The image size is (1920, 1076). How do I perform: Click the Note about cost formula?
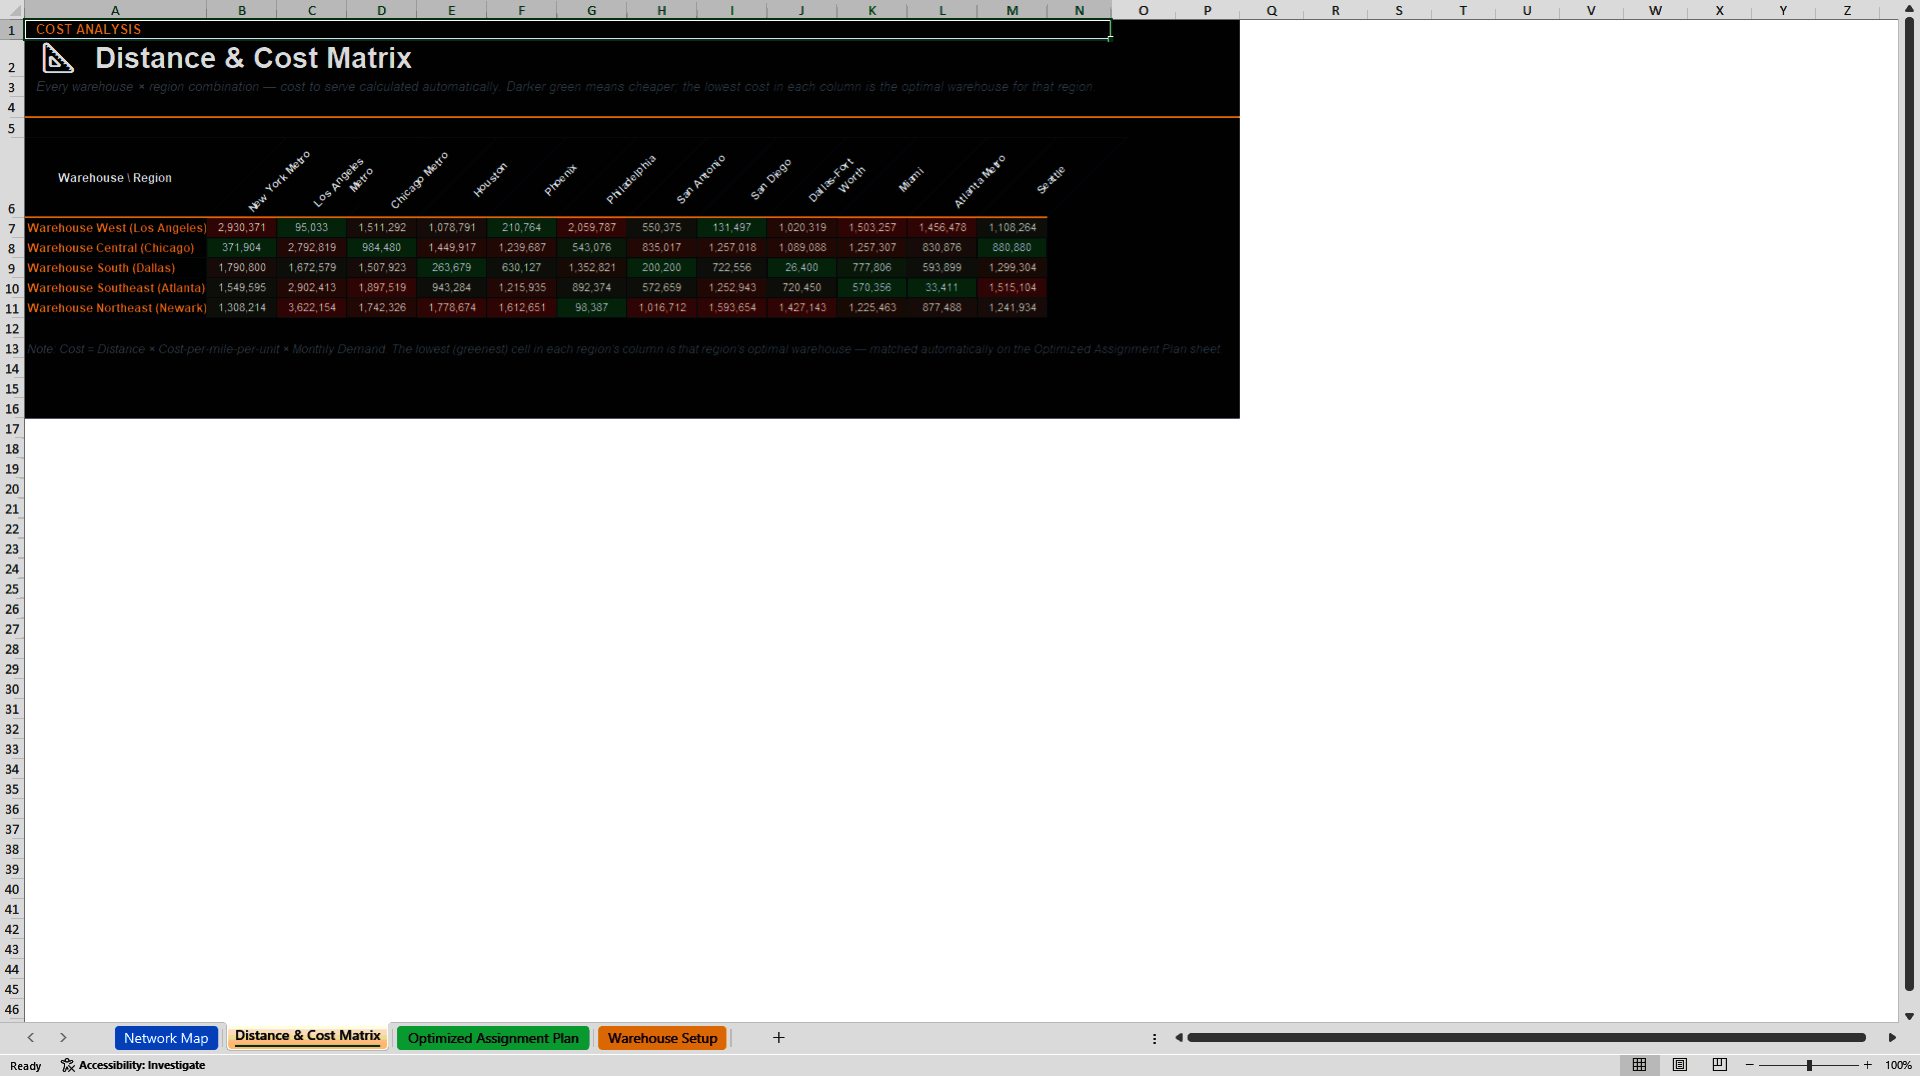[624, 349]
